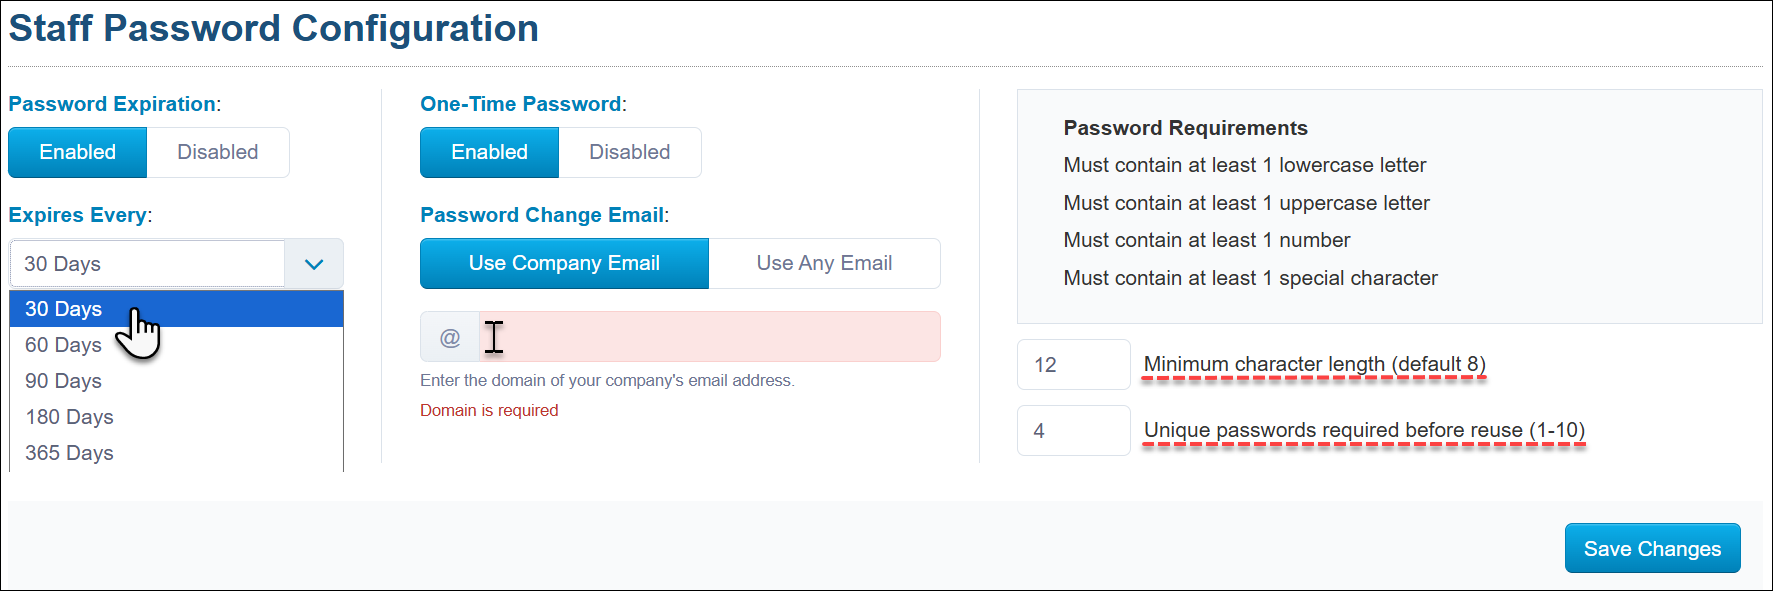Enable Password Expiration
The width and height of the screenshot is (1773, 591).
[x=77, y=152]
